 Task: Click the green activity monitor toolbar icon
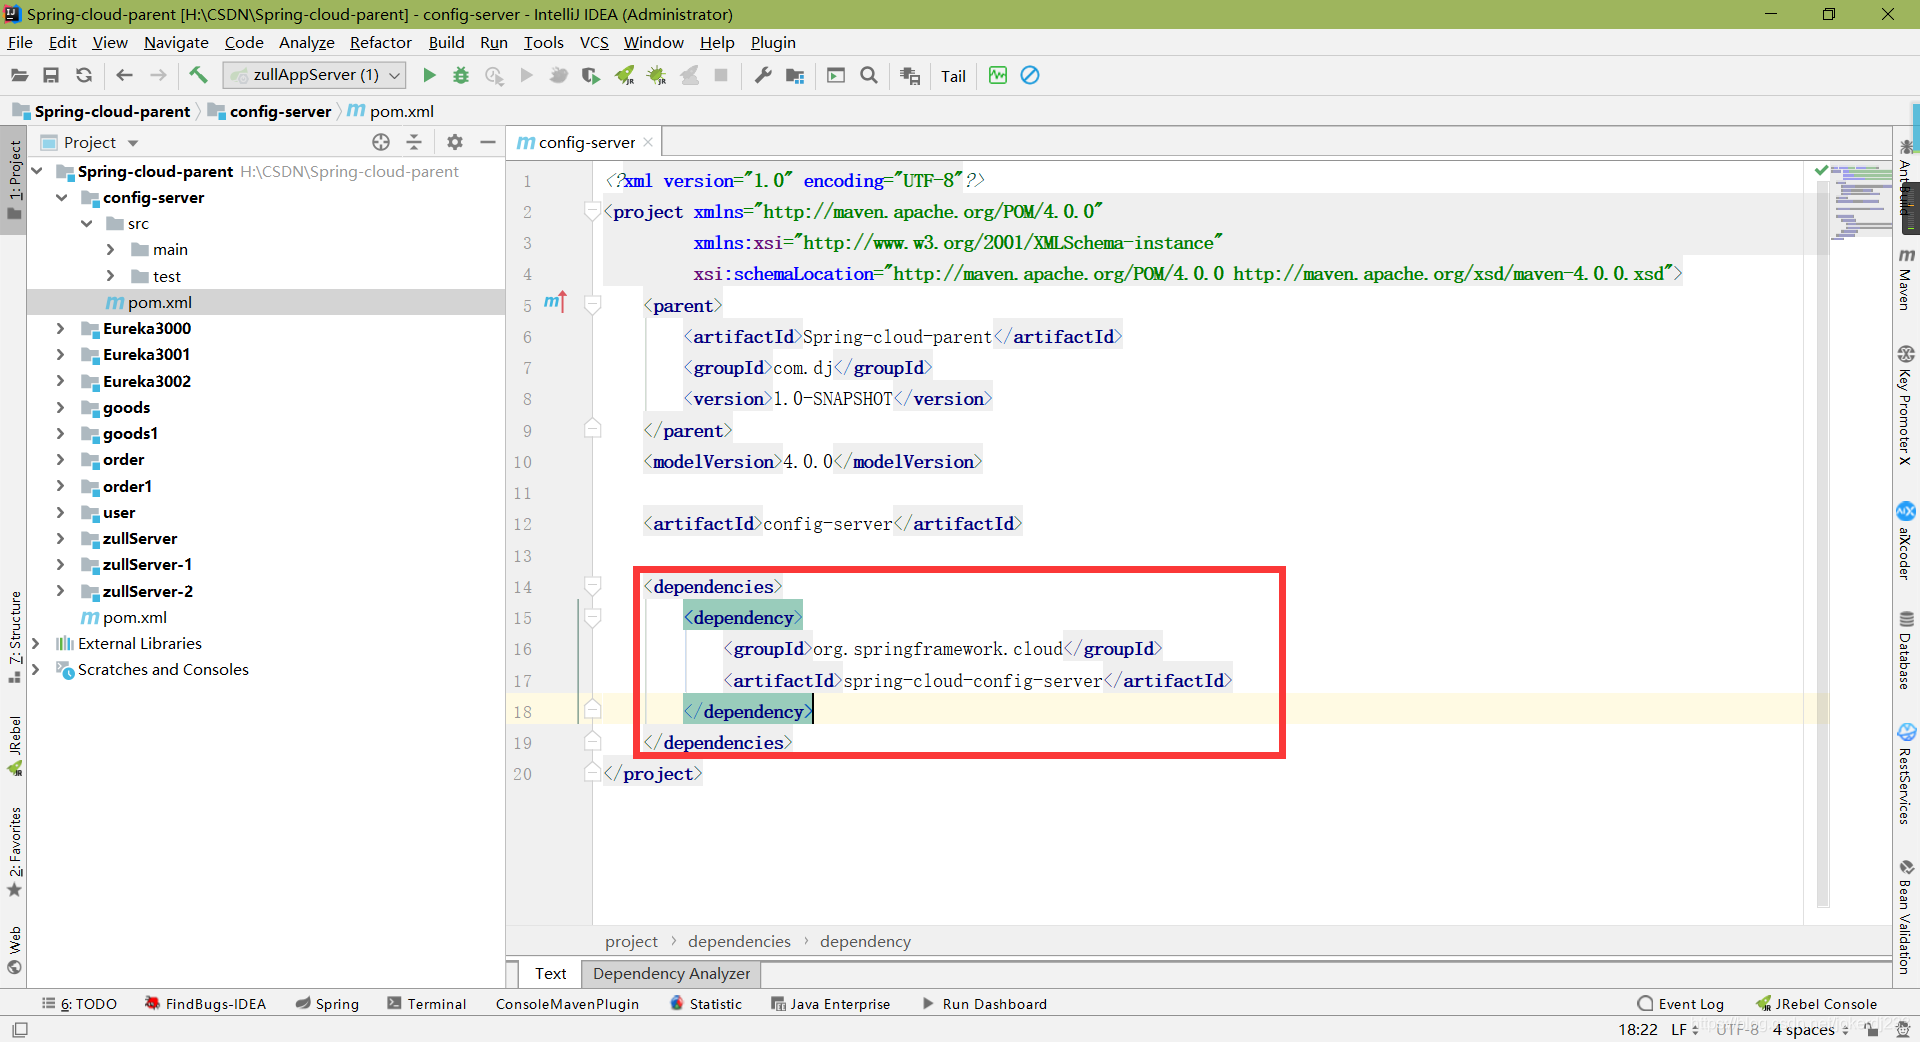click(x=998, y=75)
